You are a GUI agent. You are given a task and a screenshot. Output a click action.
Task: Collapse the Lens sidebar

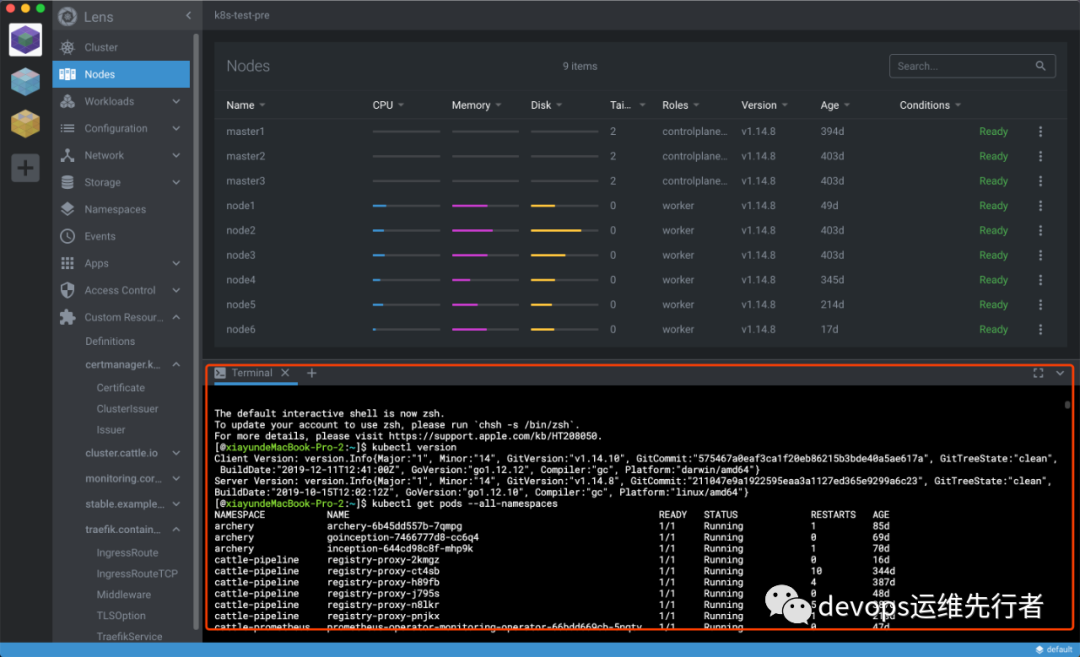188,16
